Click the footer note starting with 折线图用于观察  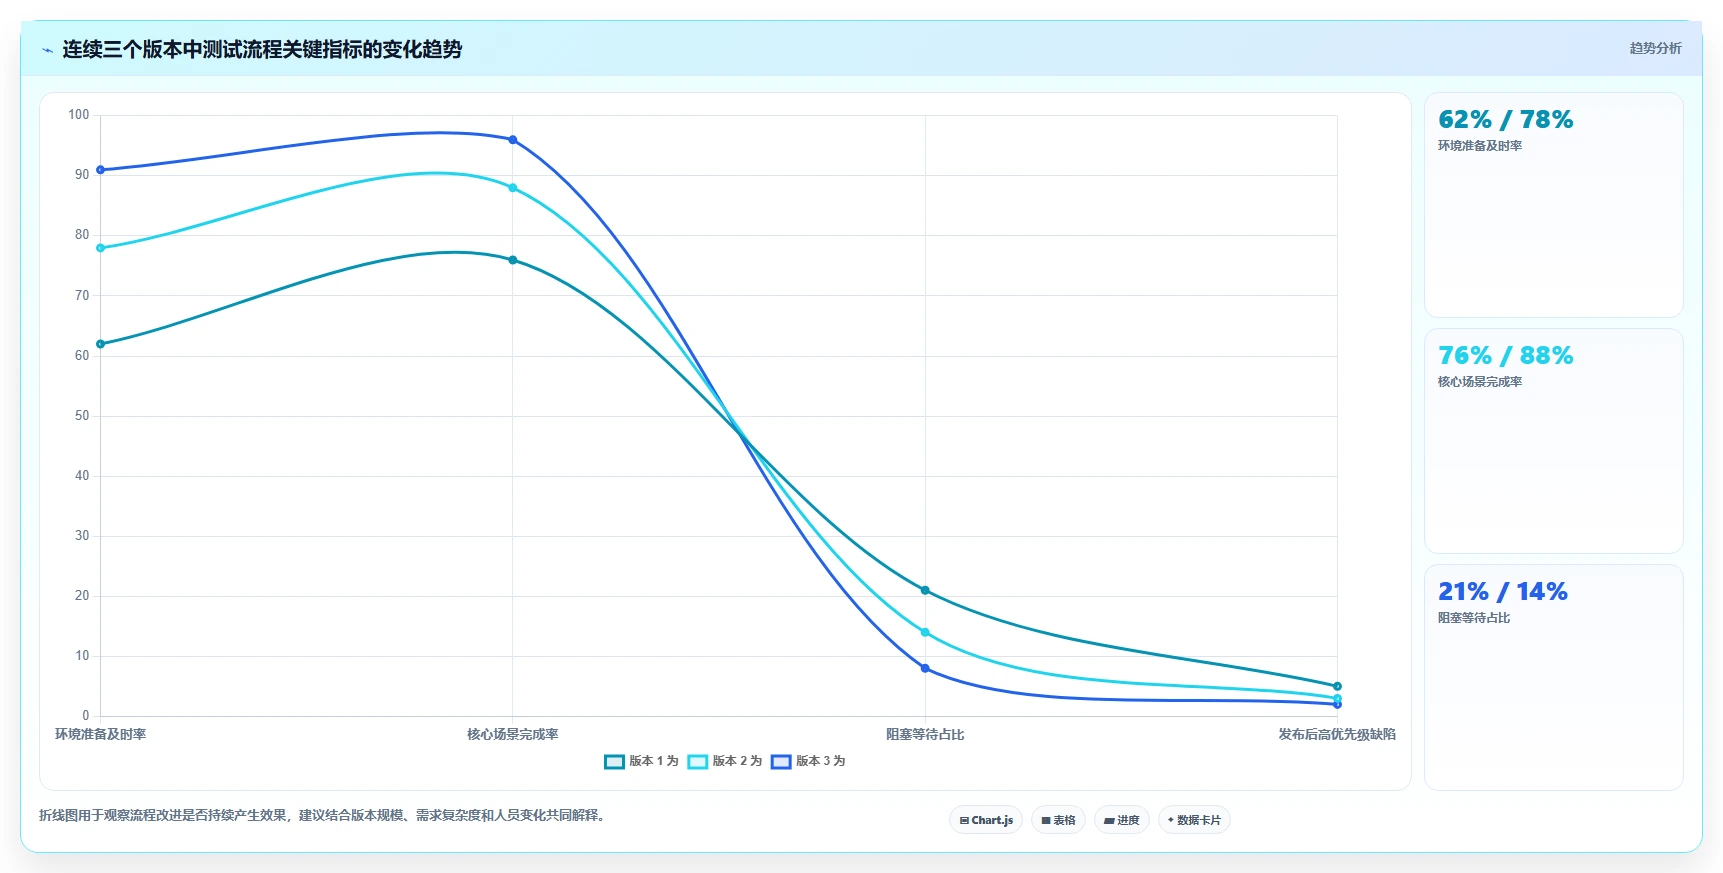323,815
